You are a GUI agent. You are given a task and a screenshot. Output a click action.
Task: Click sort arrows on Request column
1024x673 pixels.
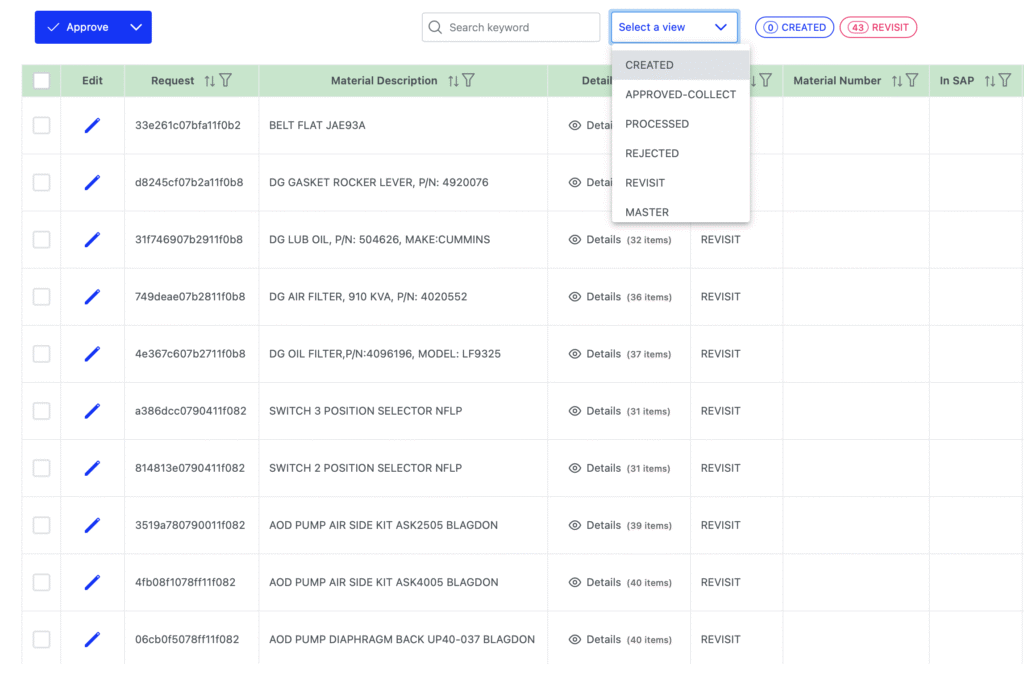pyautogui.click(x=209, y=81)
